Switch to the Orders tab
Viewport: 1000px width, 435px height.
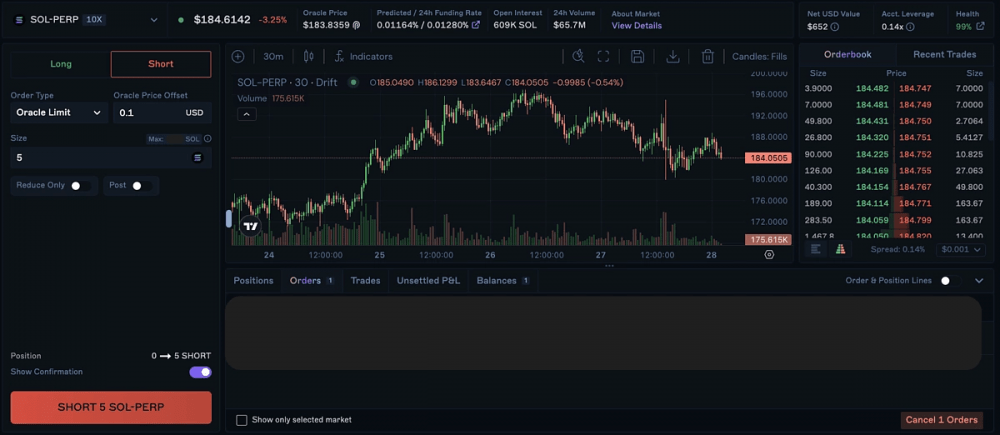(x=312, y=281)
